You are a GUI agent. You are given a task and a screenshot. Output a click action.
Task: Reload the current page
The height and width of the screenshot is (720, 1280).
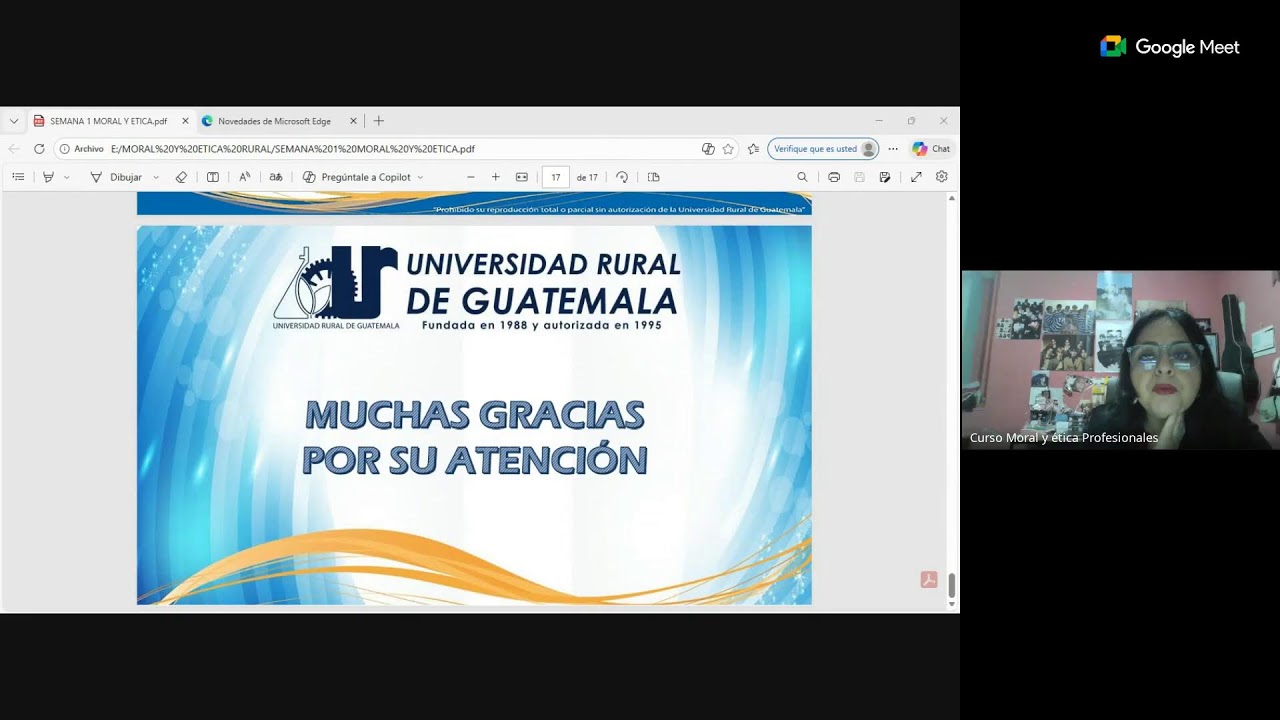(39, 149)
